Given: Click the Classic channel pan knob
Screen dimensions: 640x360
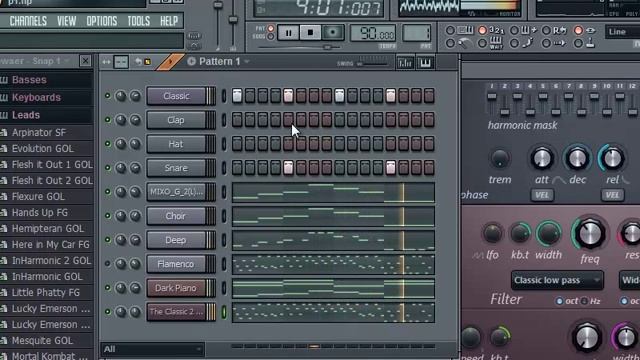Looking at the screenshot, I should pos(121,96).
